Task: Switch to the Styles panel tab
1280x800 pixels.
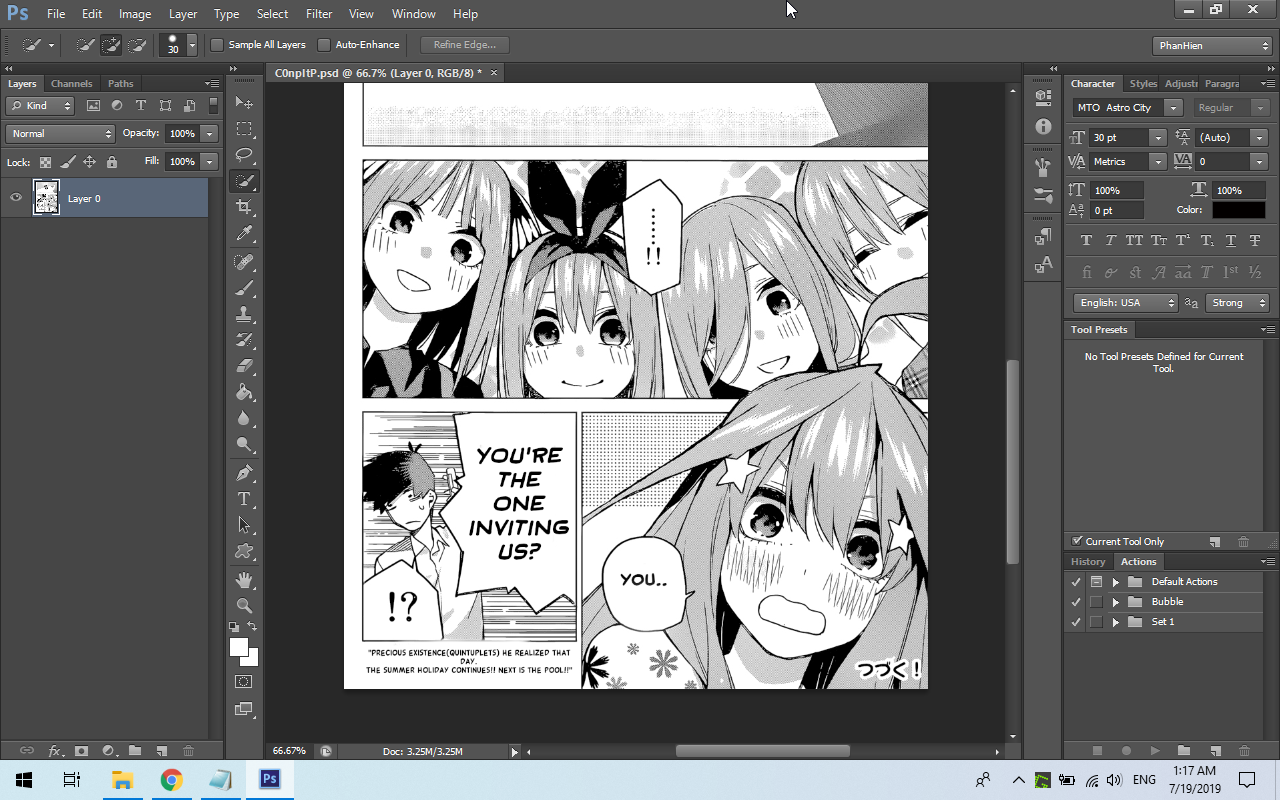Action: click(1143, 84)
